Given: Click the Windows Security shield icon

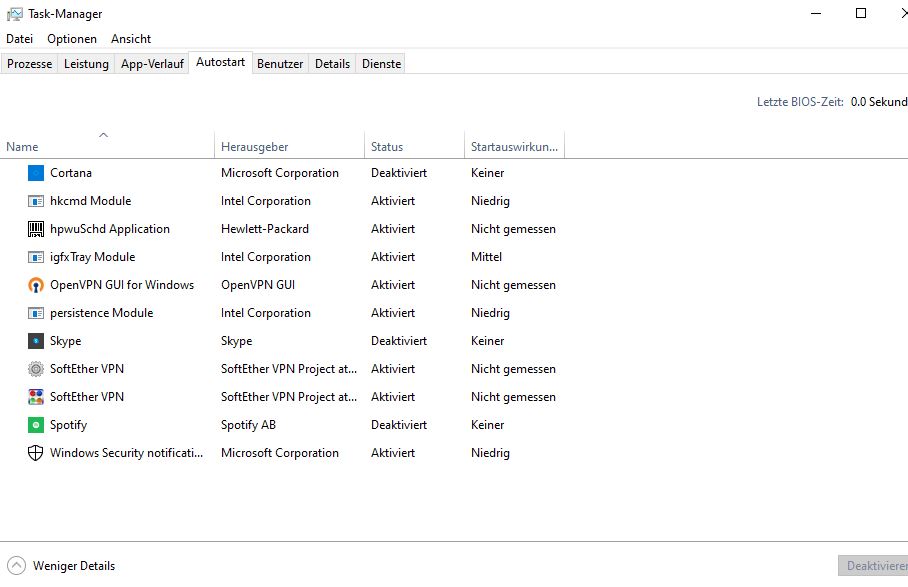Looking at the screenshot, I should 36,453.
